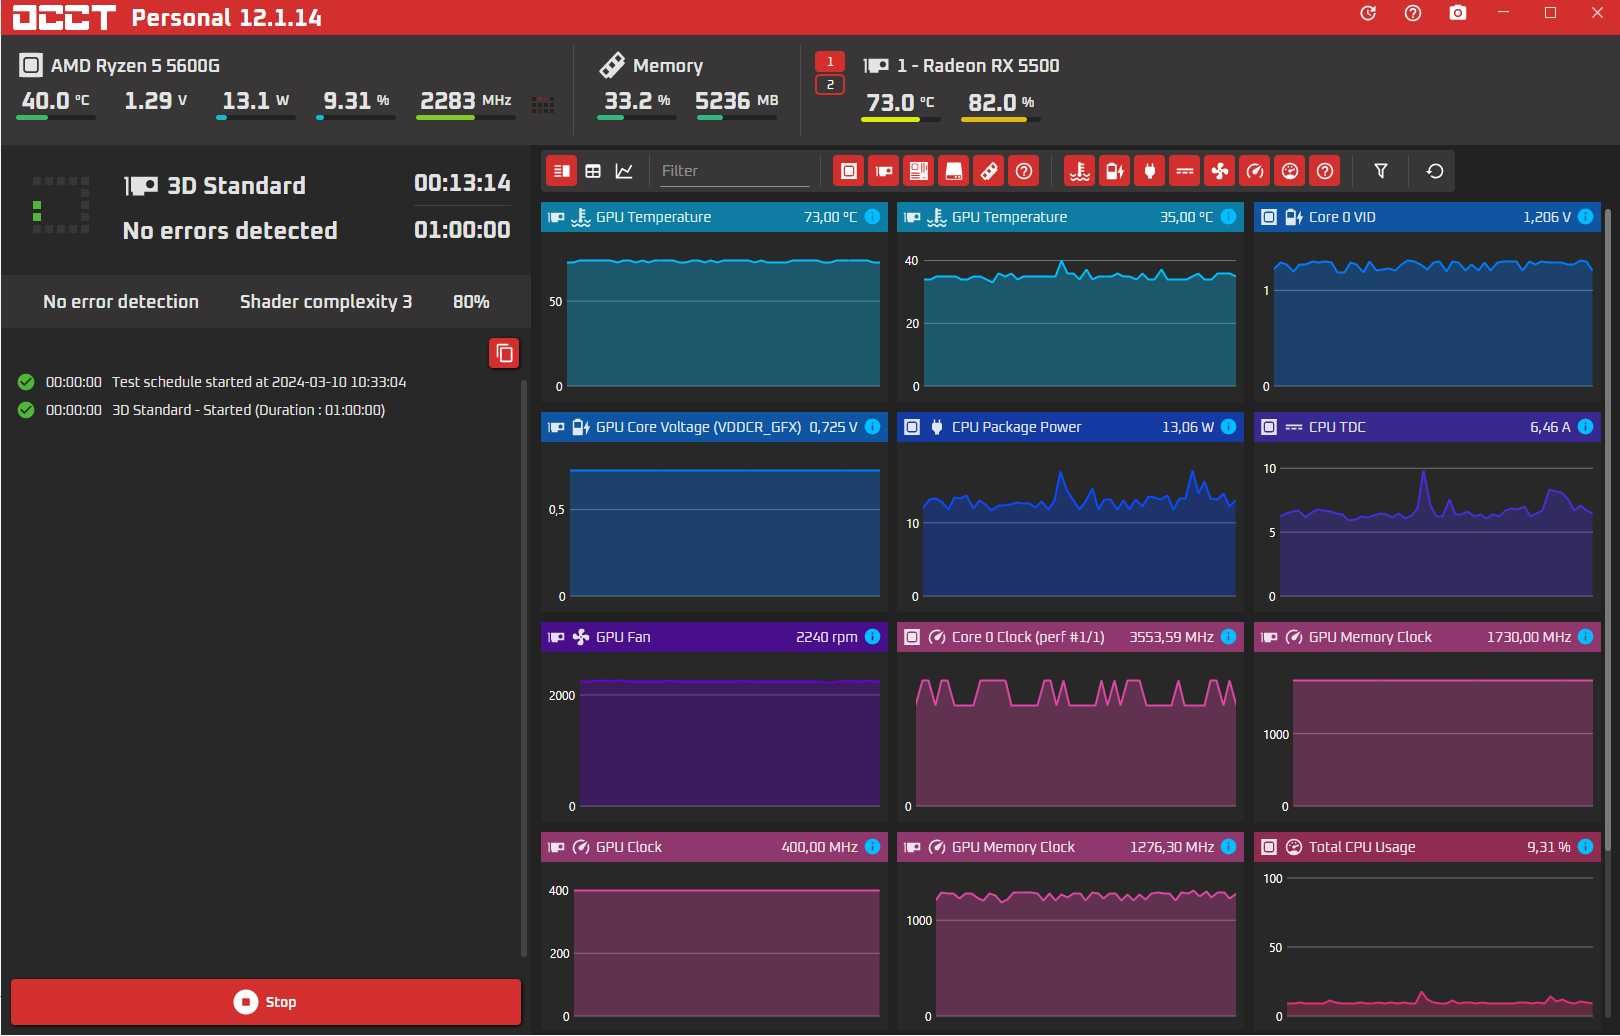Click the CPU core grid icon near 2283 MHz

(543, 104)
